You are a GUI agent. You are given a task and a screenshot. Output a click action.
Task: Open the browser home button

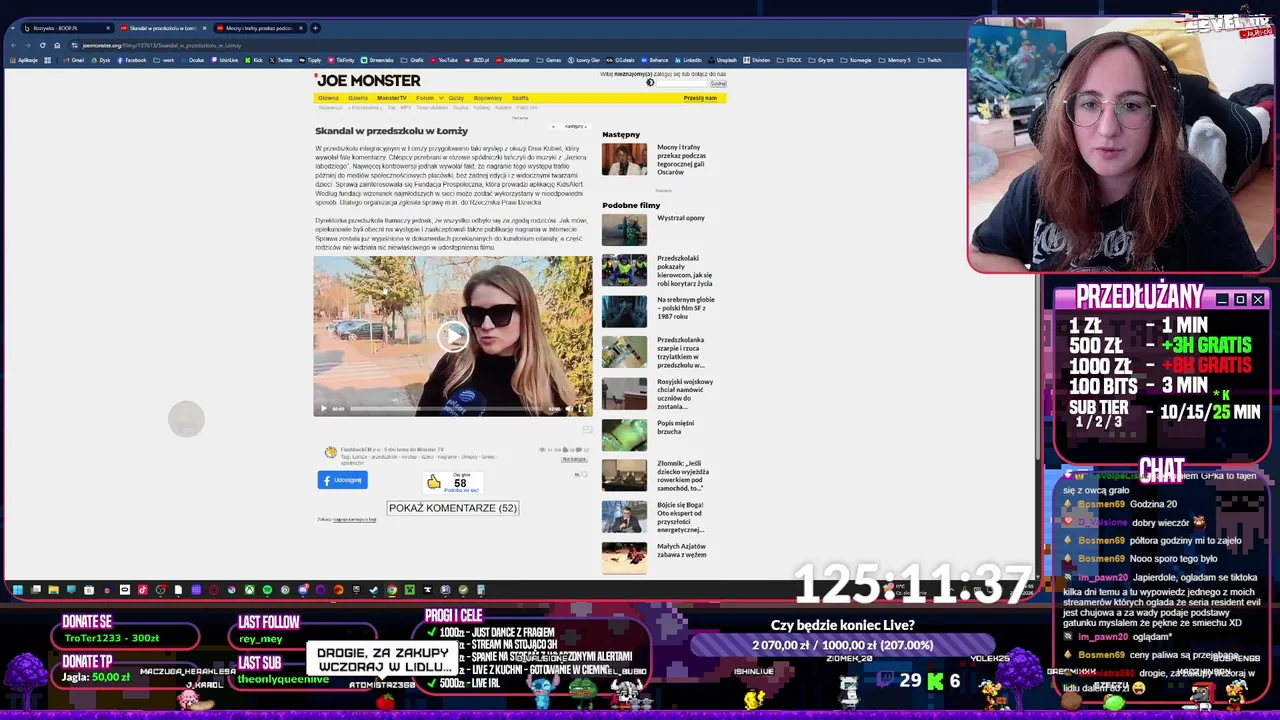[57, 45]
